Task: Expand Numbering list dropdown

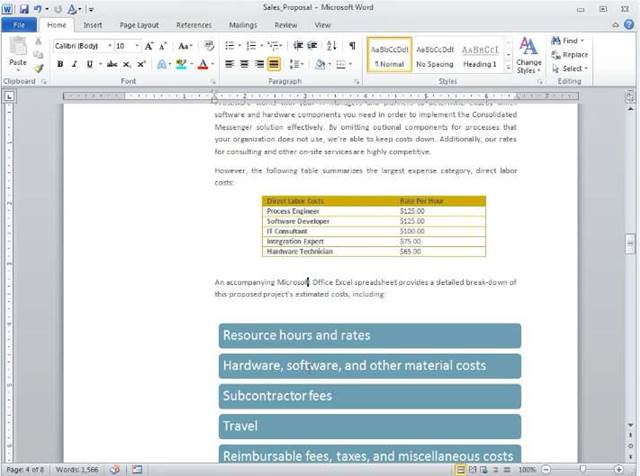Action: 261,46
